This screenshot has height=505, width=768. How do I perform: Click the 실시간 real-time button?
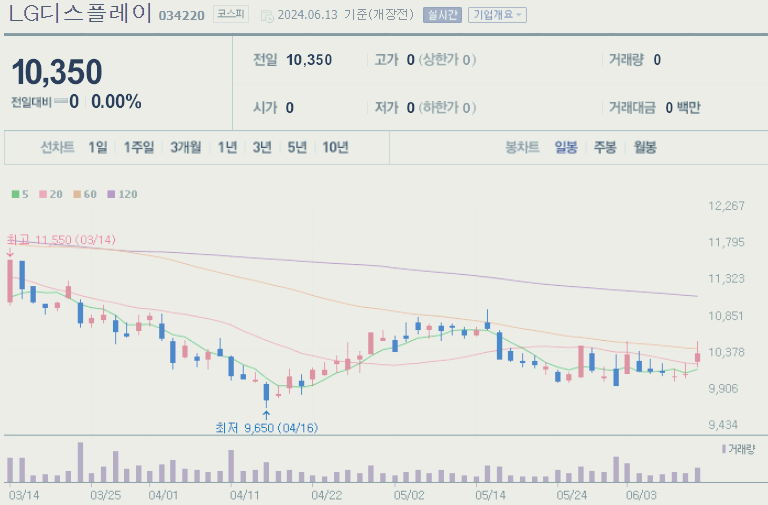(x=442, y=15)
